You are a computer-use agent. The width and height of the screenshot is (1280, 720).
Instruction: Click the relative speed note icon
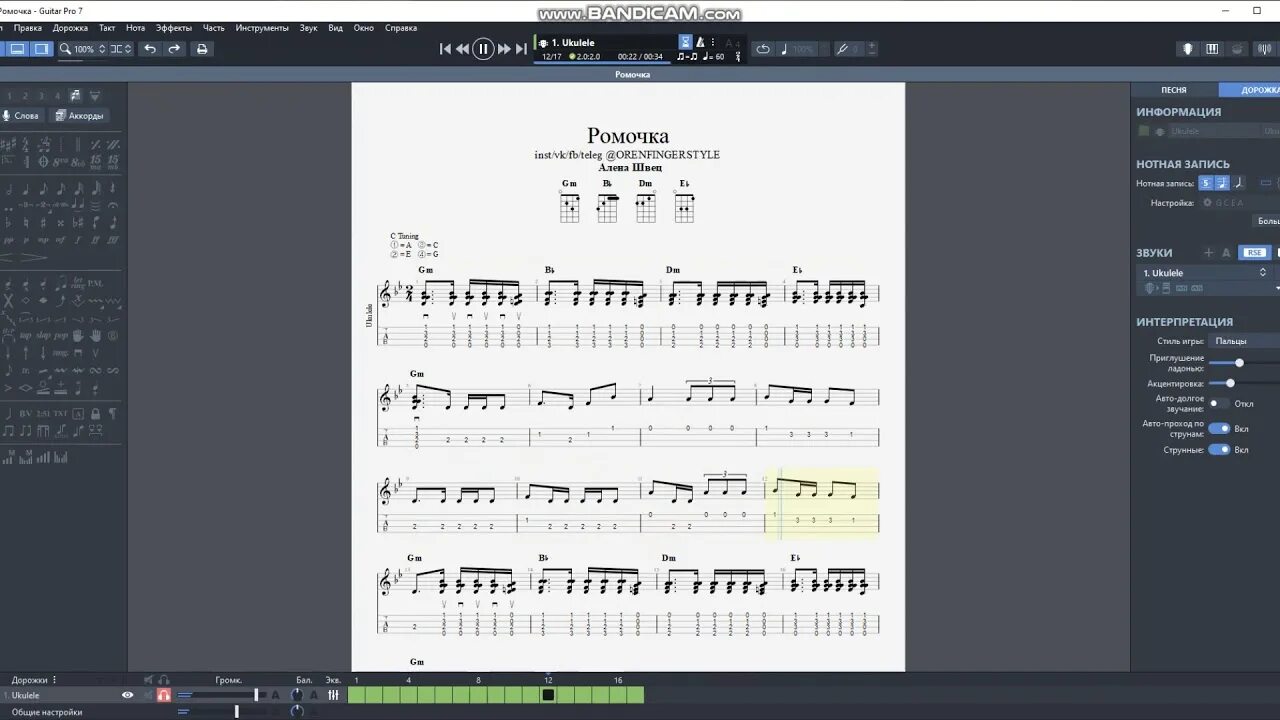784,49
